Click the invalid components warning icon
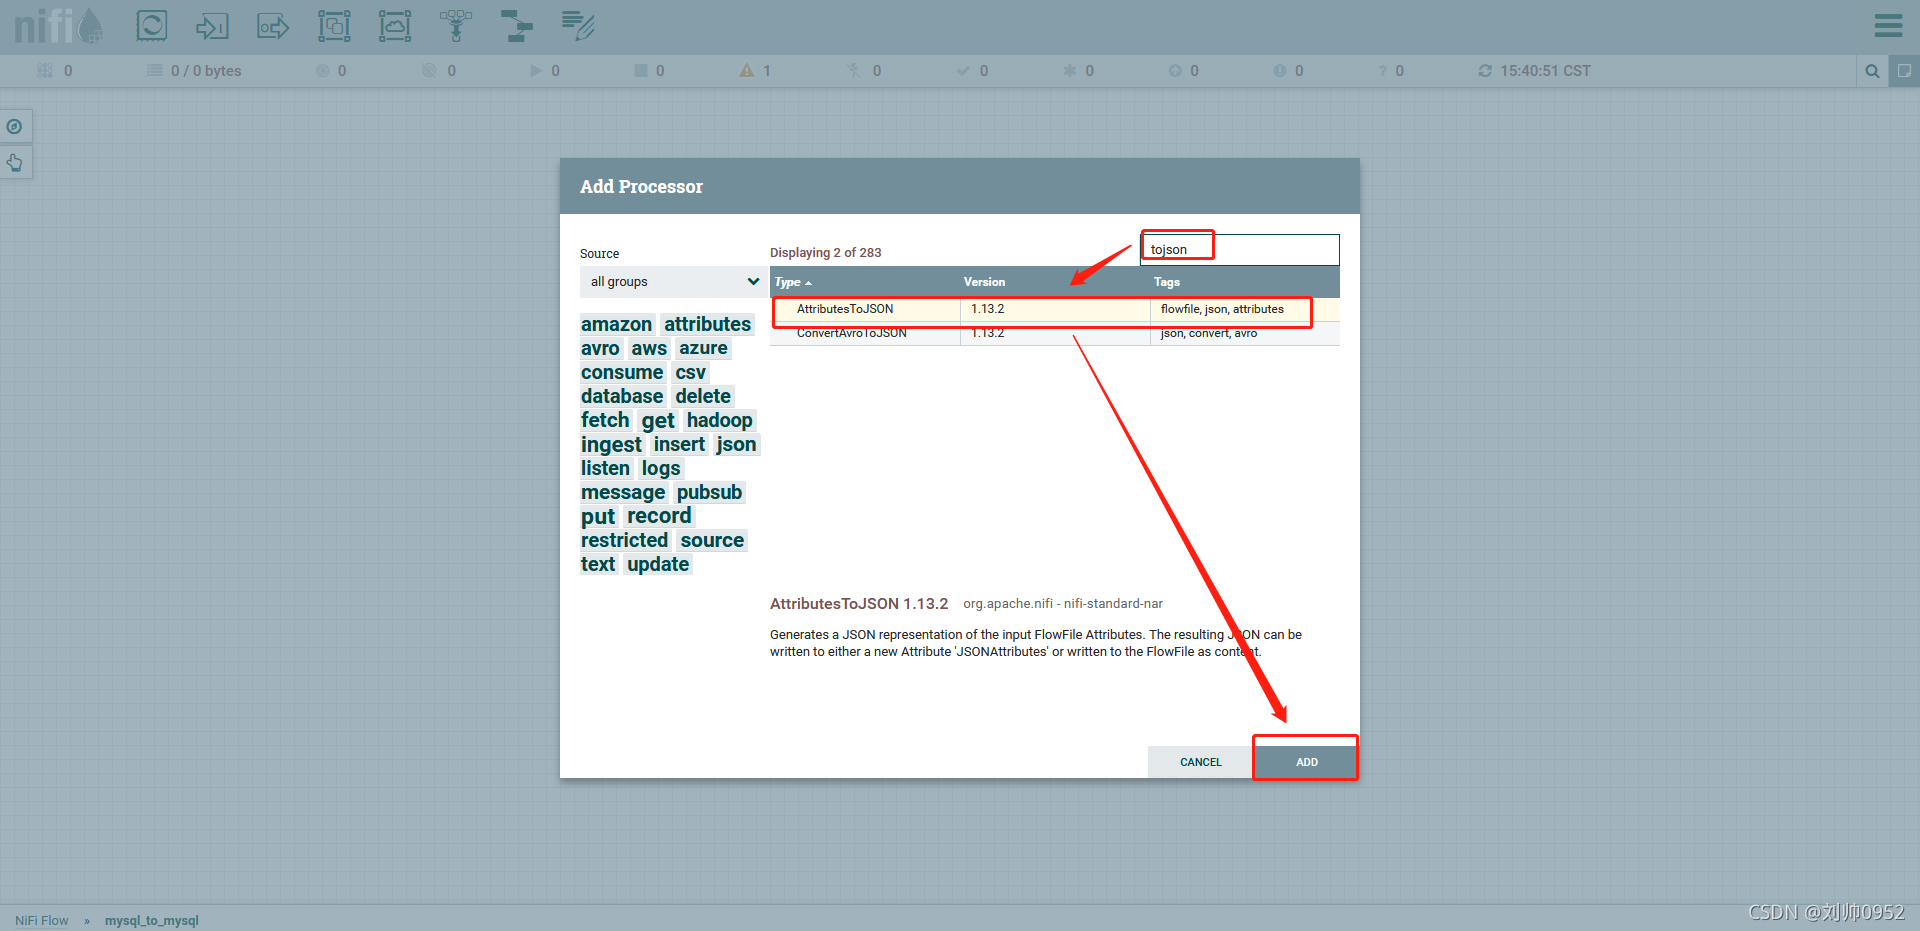 coord(747,71)
